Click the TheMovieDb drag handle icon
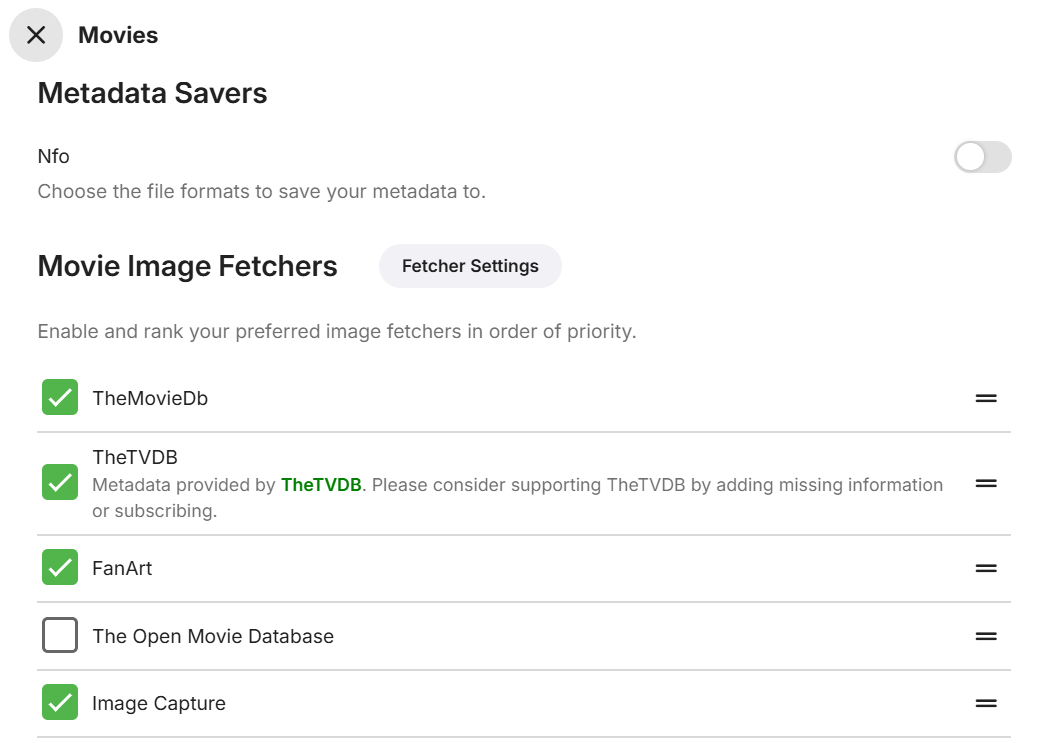Screen dimensions: 1049x743 pyautogui.click(x=986, y=398)
